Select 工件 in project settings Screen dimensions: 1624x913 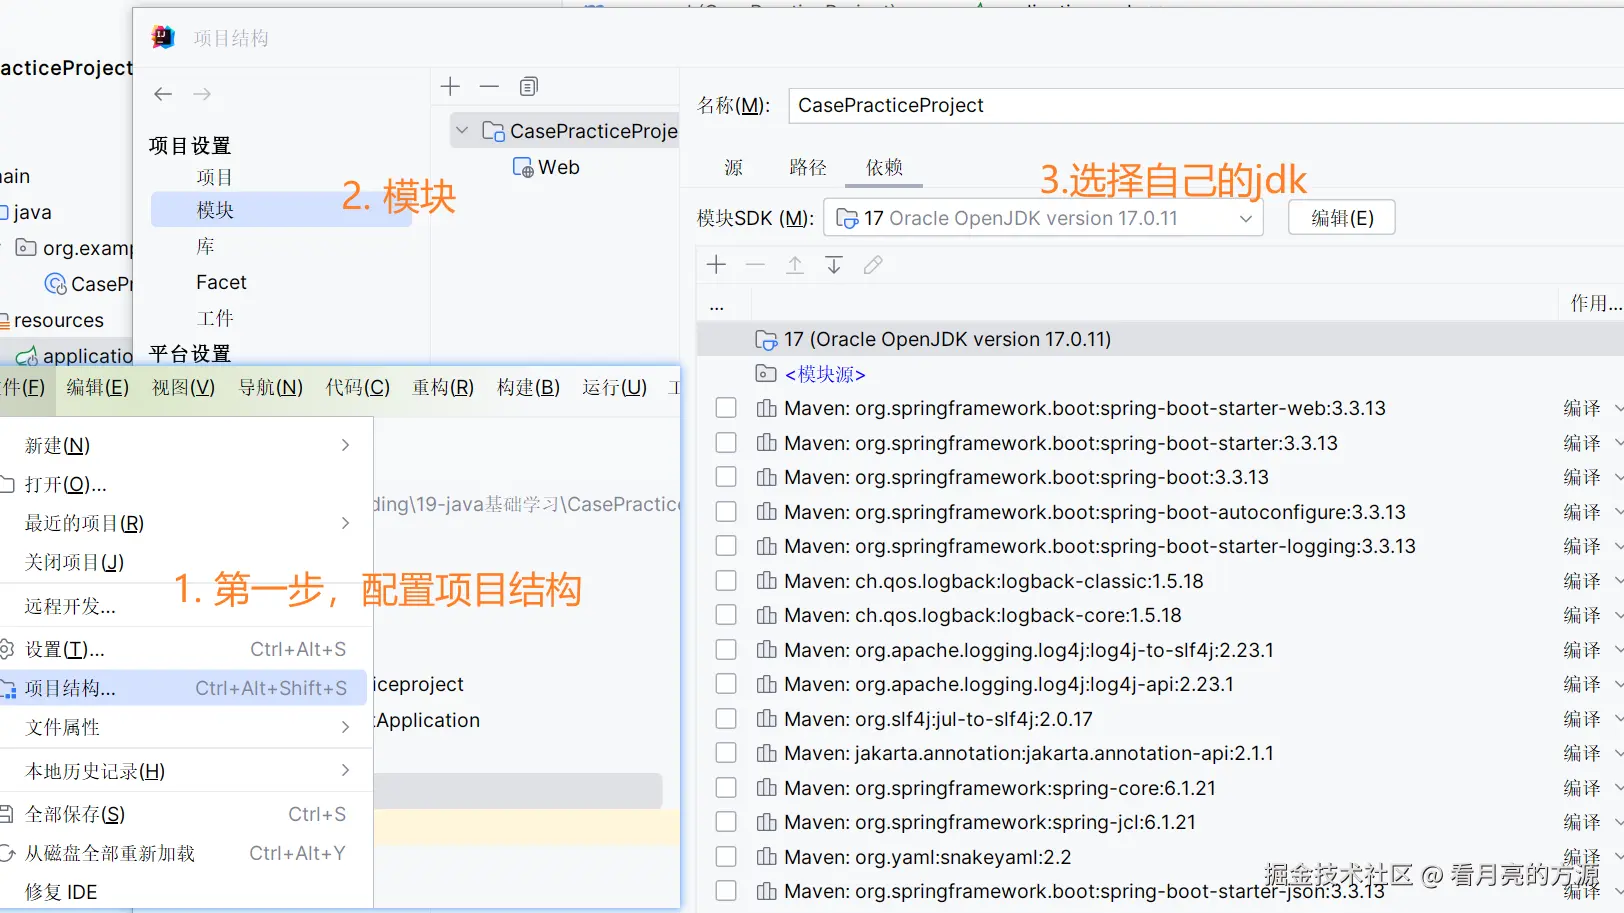pyautogui.click(x=215, y=318)
